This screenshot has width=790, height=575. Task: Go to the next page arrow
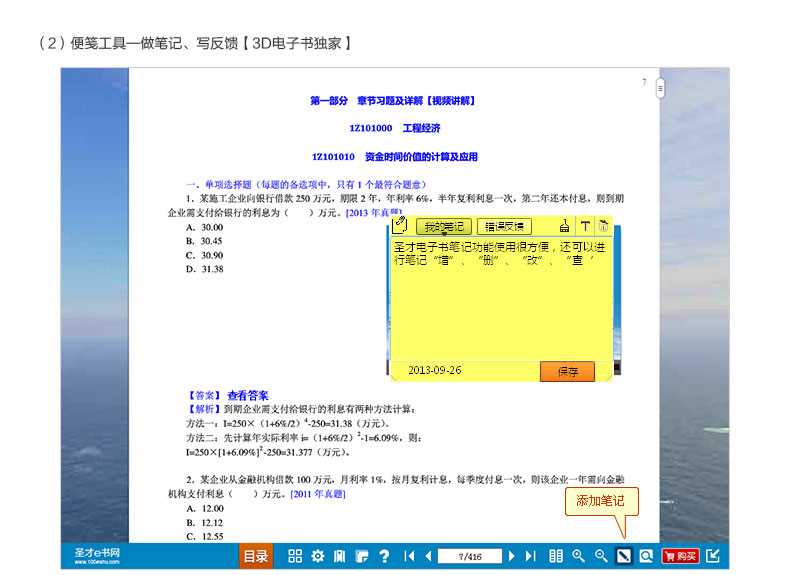[x=512, y=556]
